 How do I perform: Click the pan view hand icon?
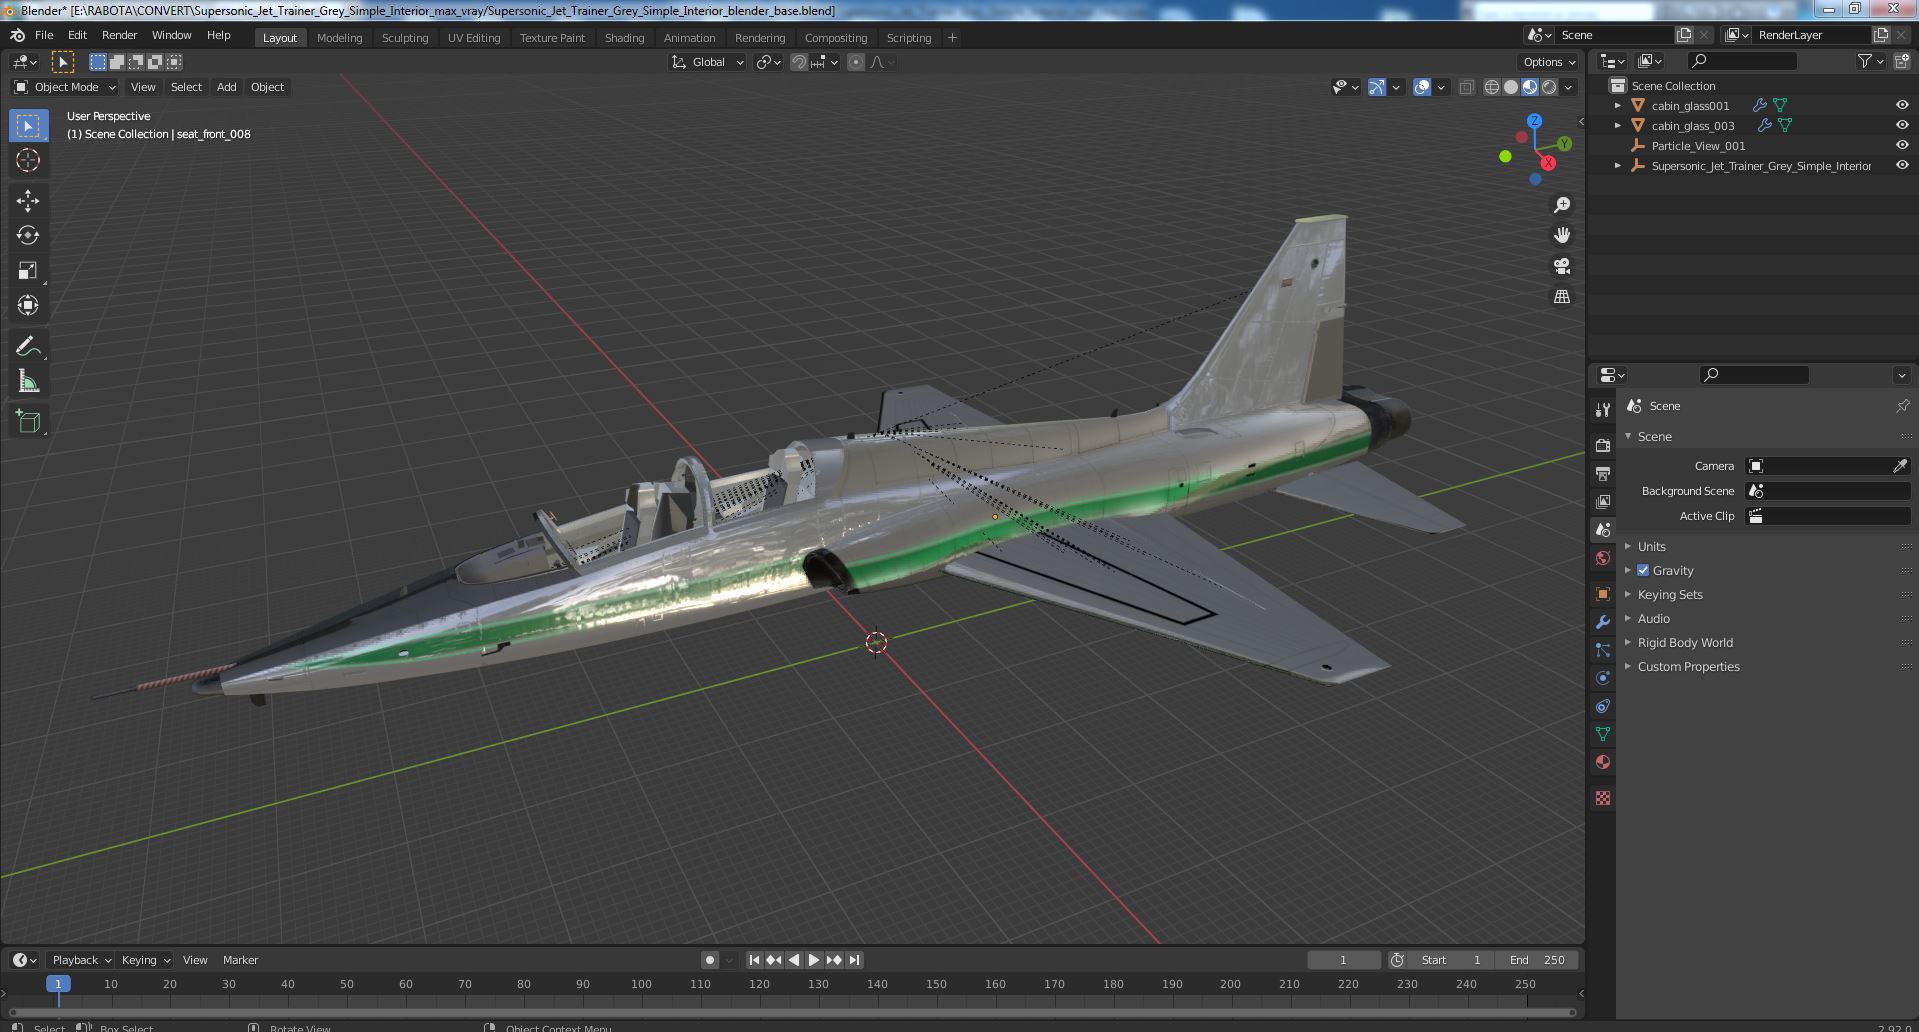click(x=1562, y=235)
